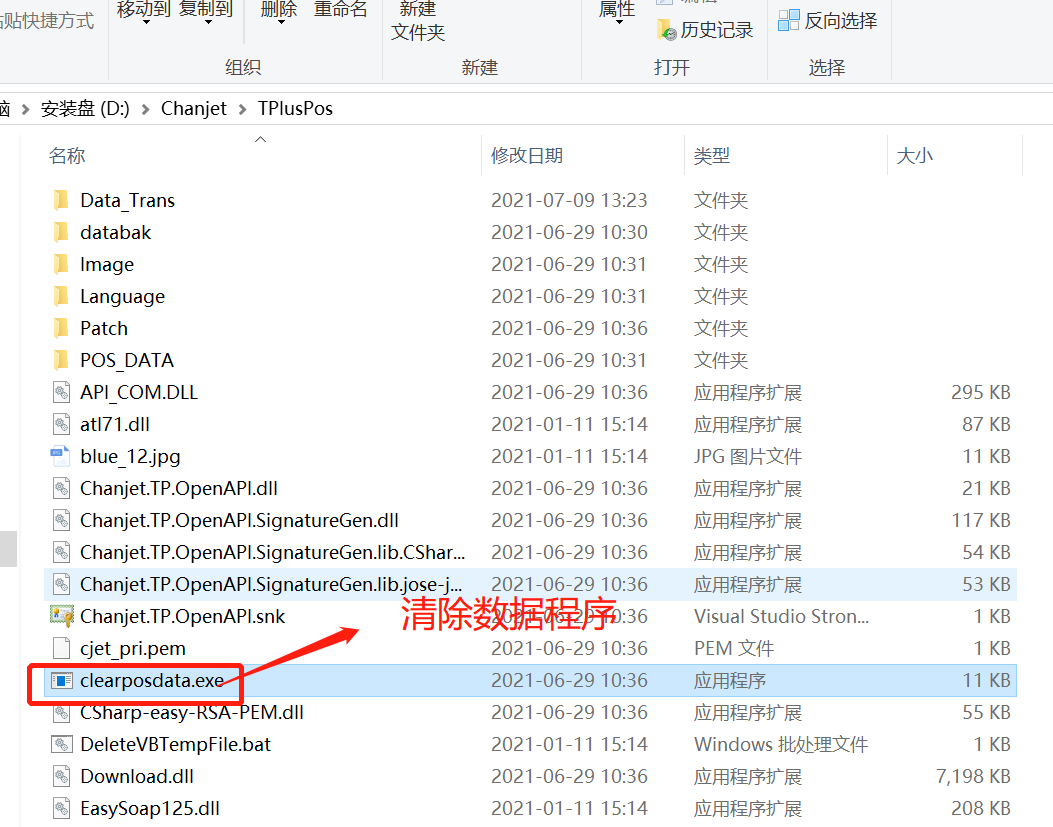Screen dimensions: 1053x827
Task: Click the blue_12.jpg image file icon
Action: pyautogui.click(x=60, y=456)
